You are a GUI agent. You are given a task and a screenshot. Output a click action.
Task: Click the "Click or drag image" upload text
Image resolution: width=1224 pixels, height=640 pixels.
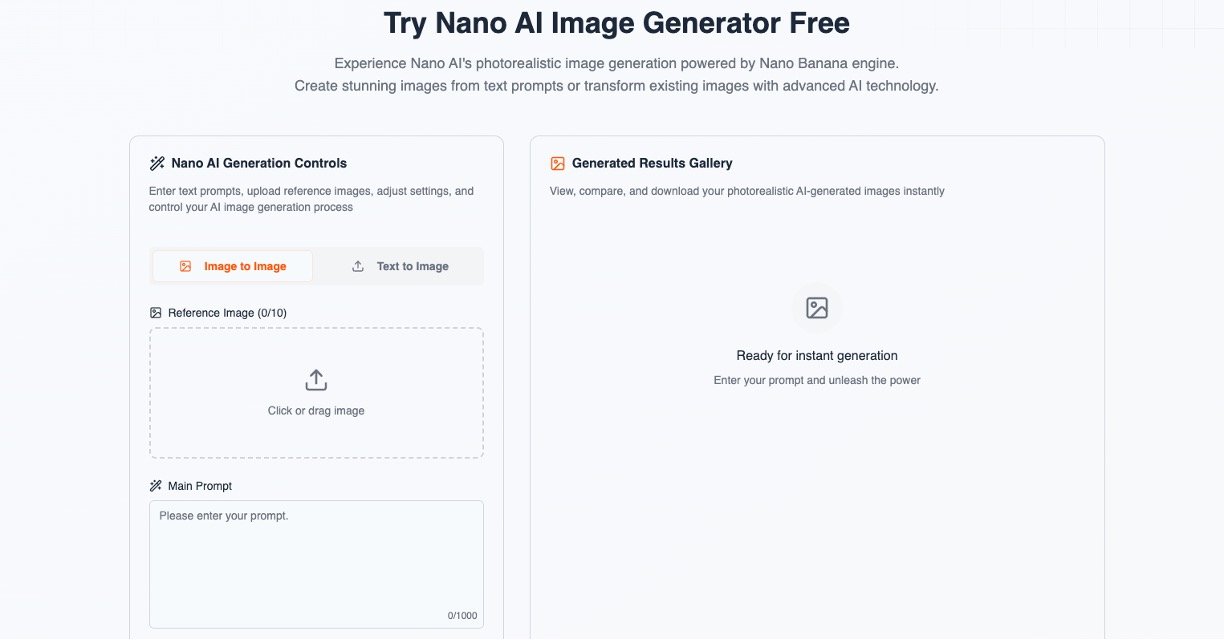point(316,411)
